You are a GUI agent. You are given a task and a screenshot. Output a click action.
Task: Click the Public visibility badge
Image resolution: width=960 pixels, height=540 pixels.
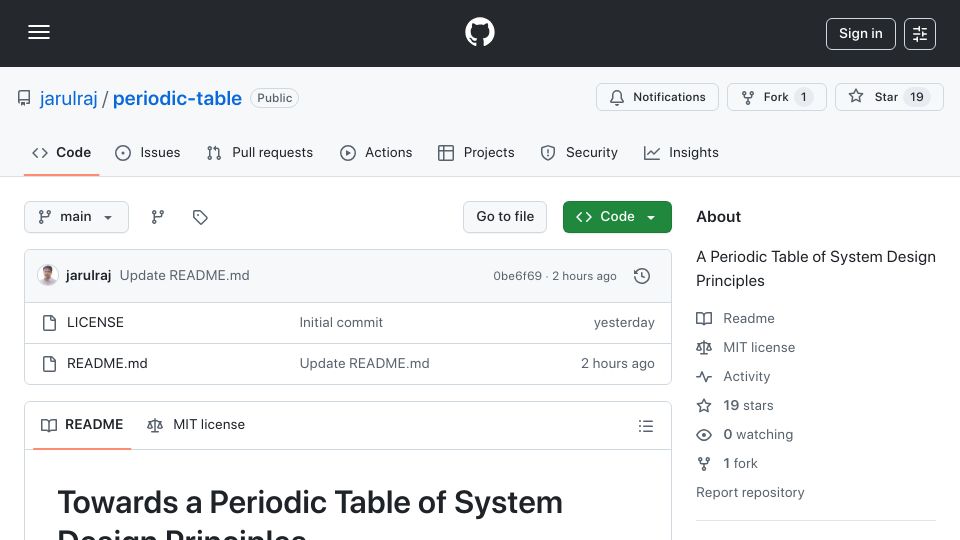click(274, 98)
